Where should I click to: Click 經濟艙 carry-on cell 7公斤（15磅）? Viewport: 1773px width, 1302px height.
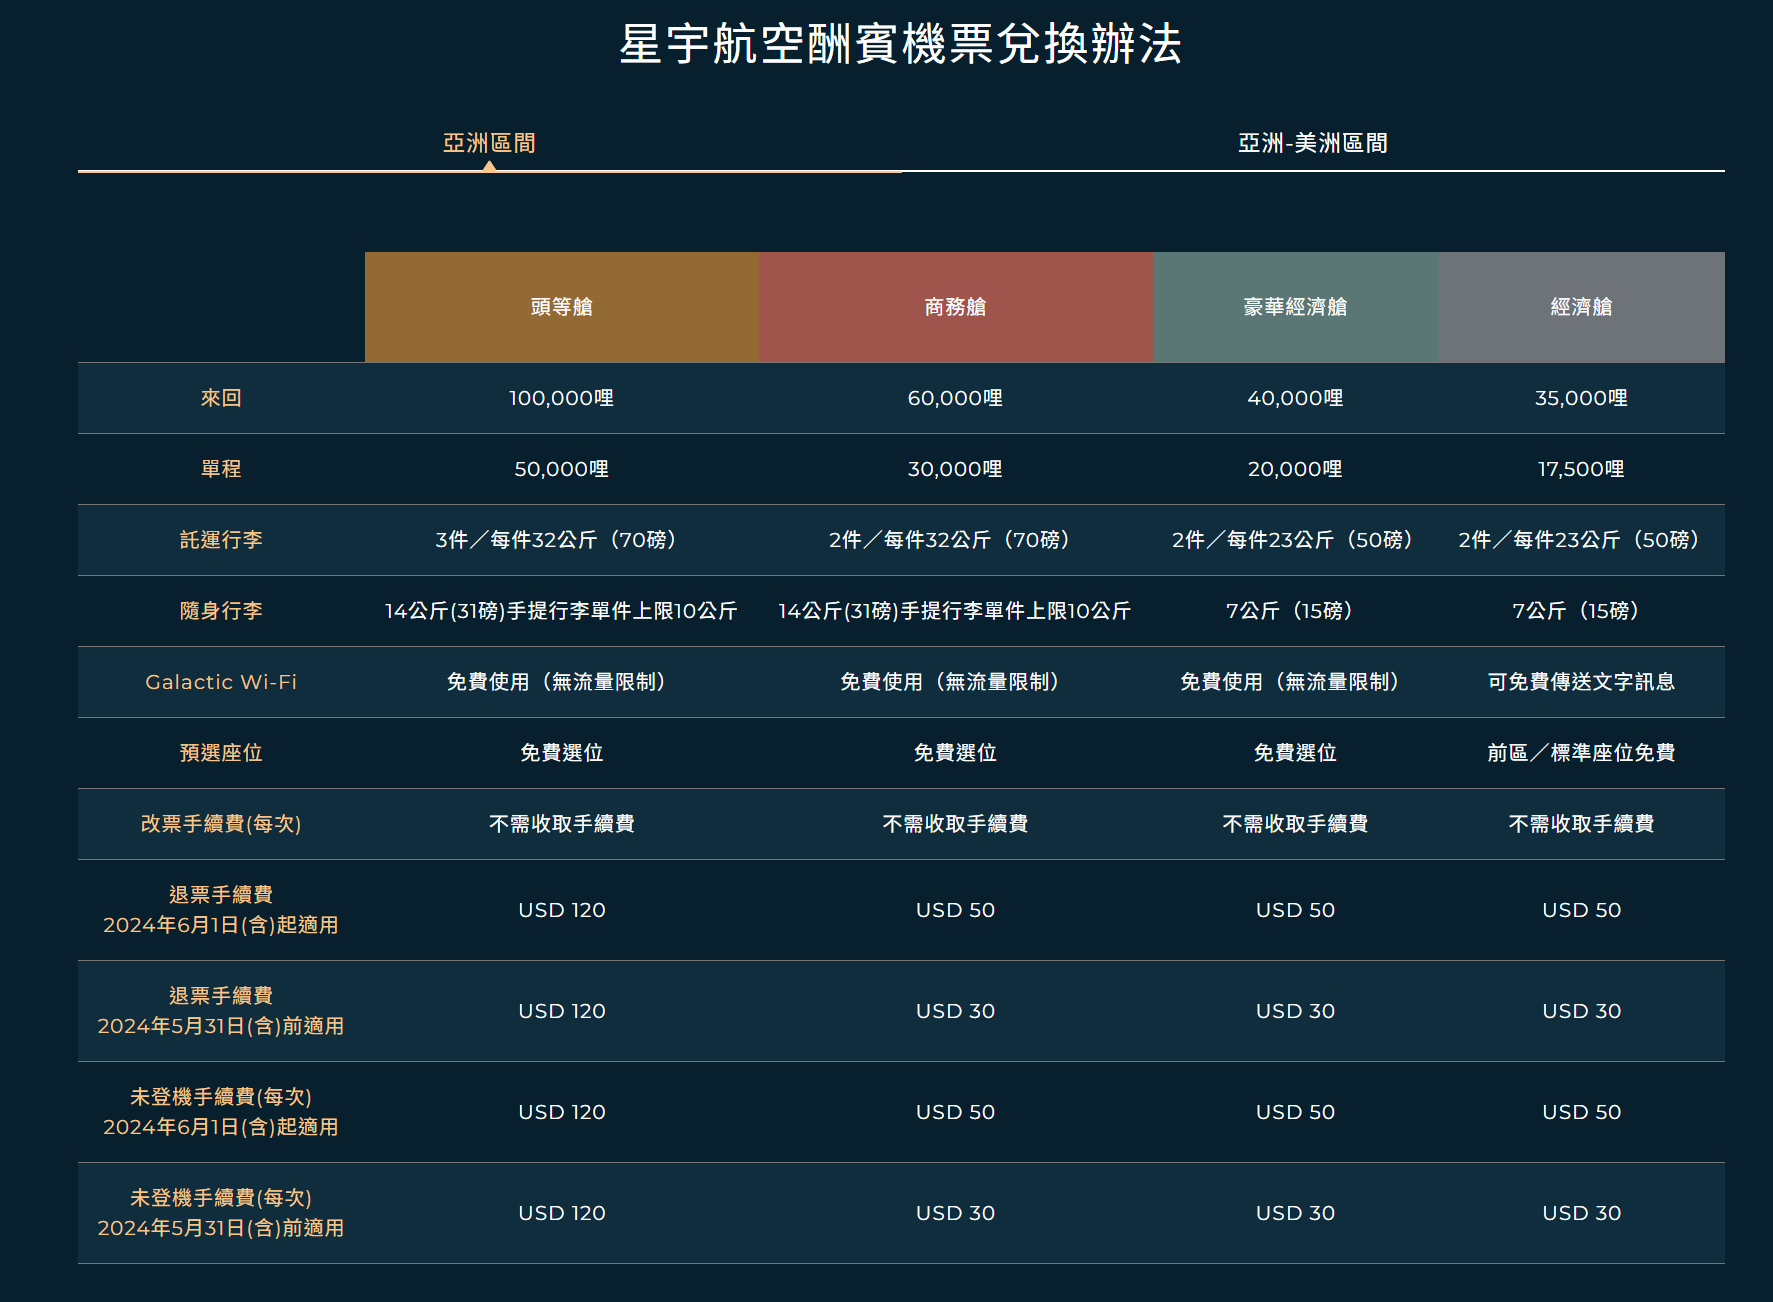[x=1582, y=611]
